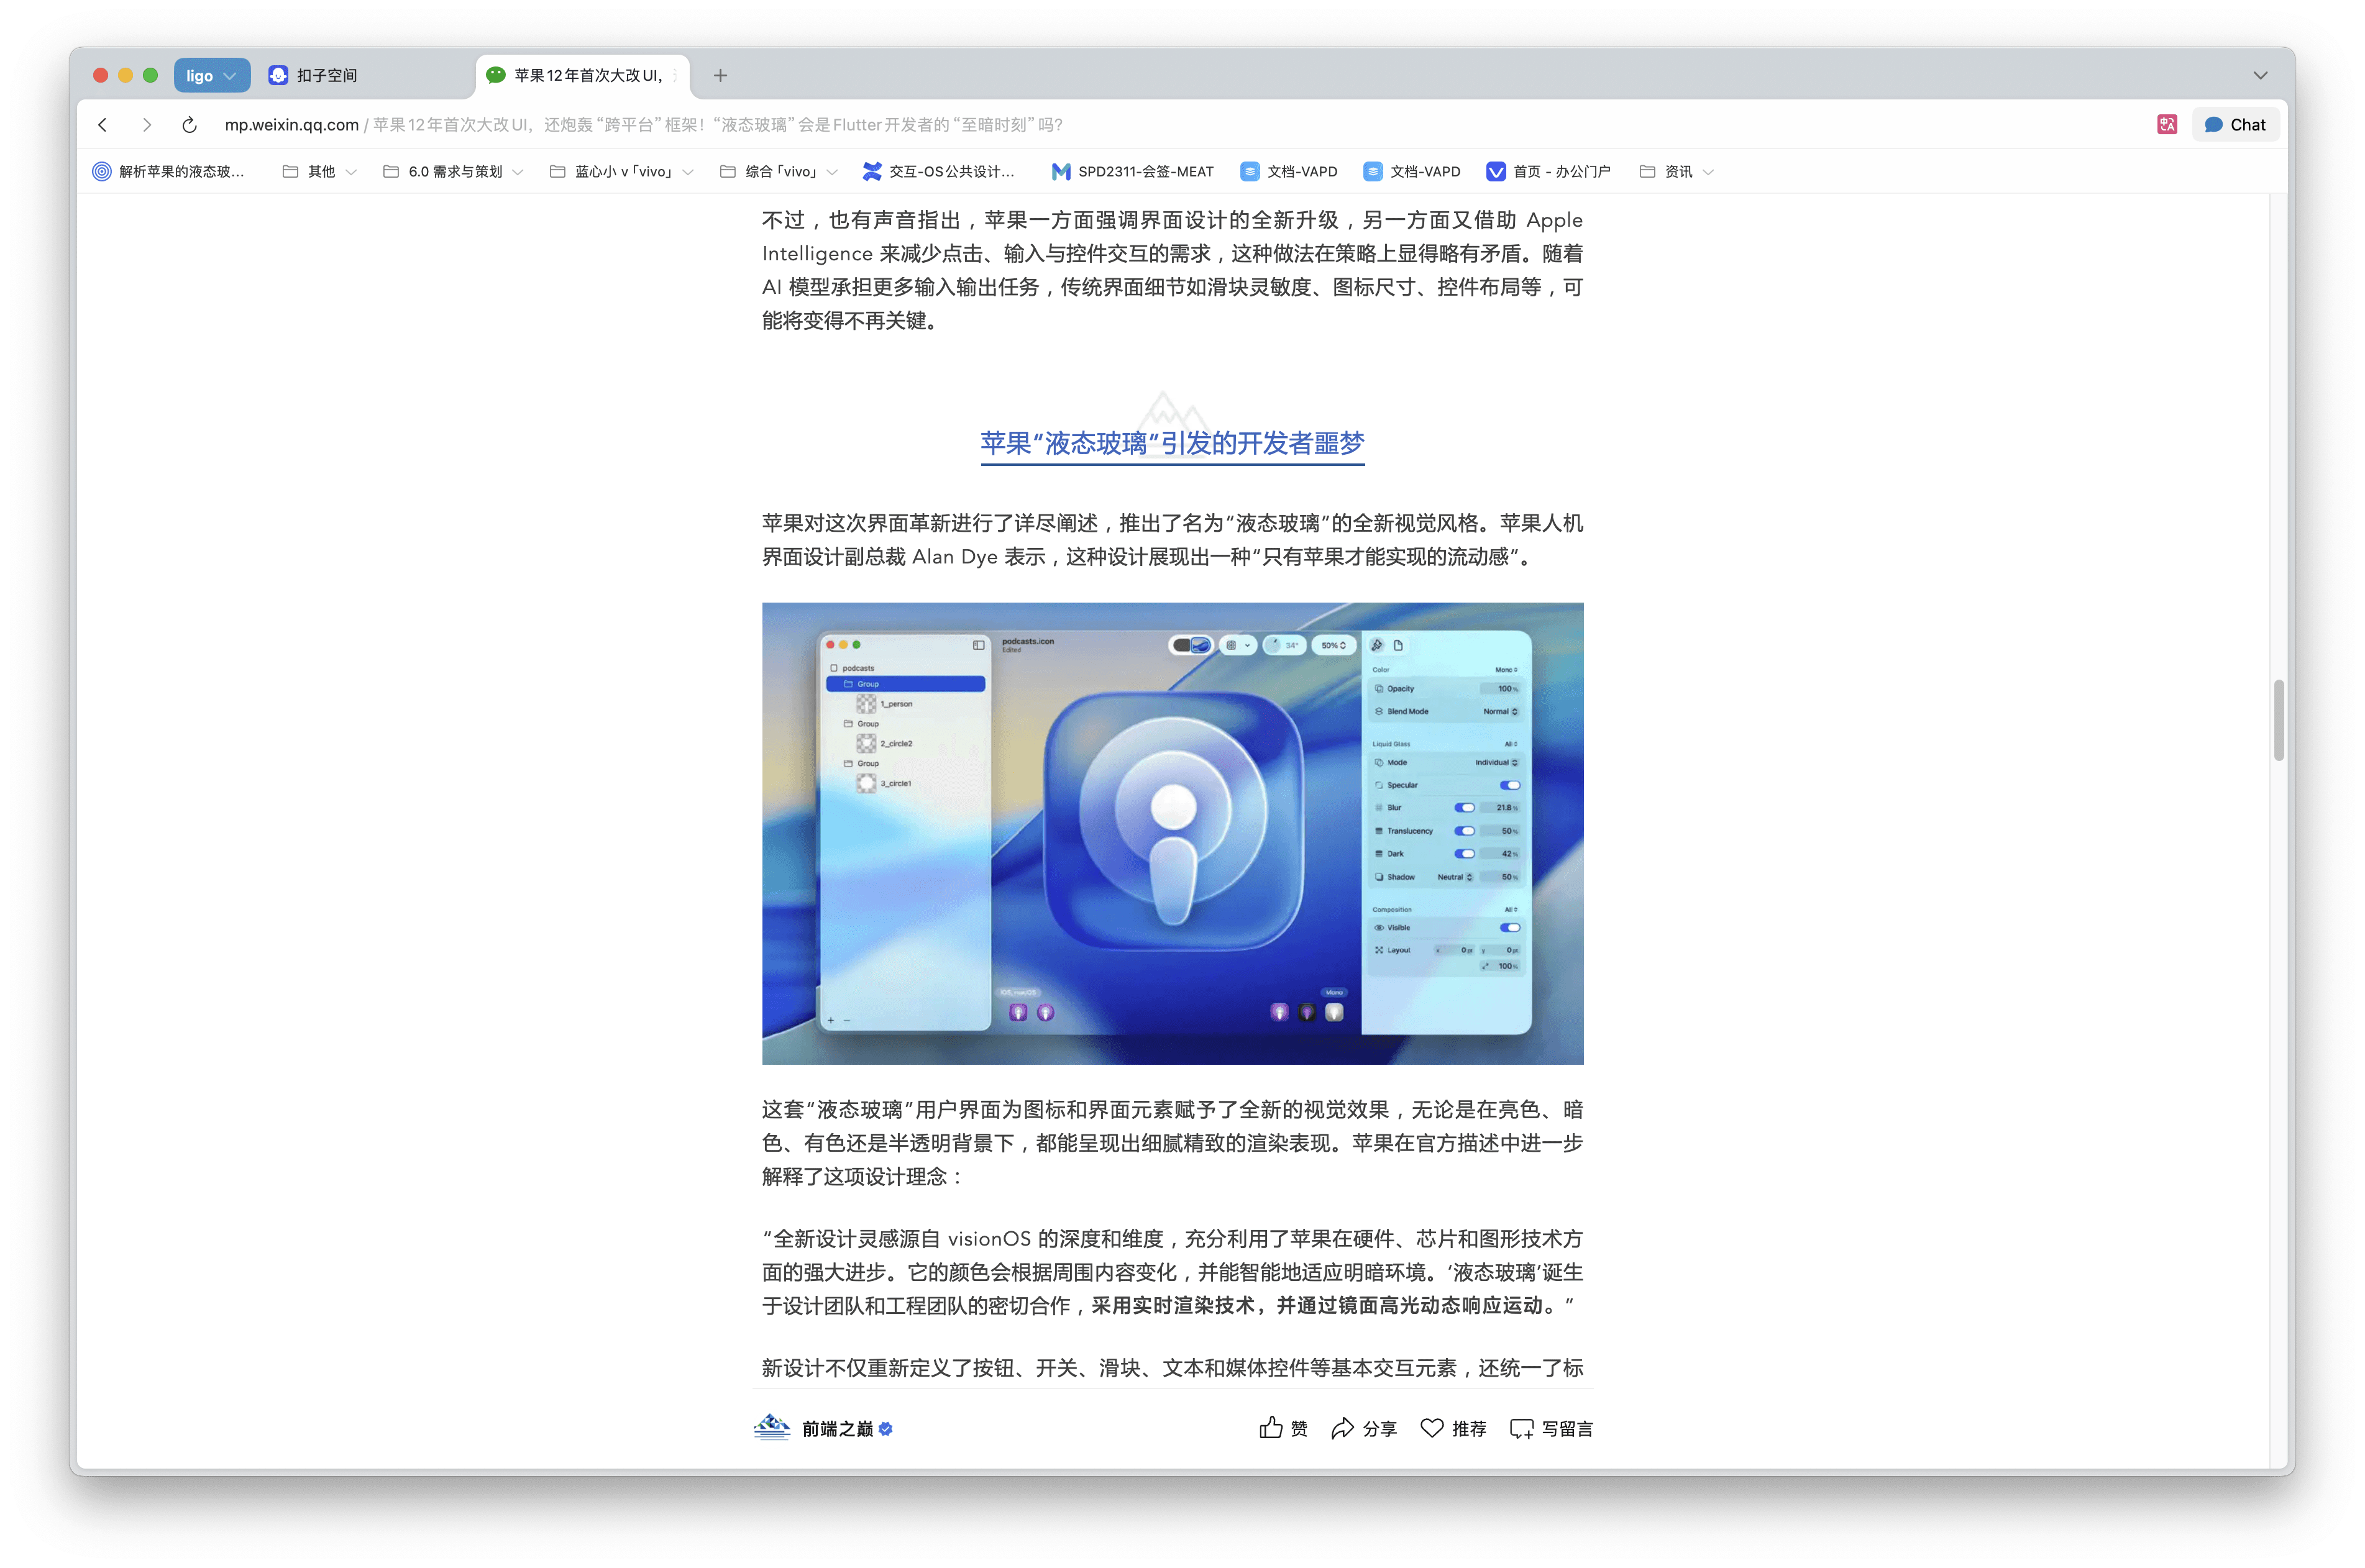
Task: Expand the ligo profile dropdown
Action: click(x=212, y=75)
